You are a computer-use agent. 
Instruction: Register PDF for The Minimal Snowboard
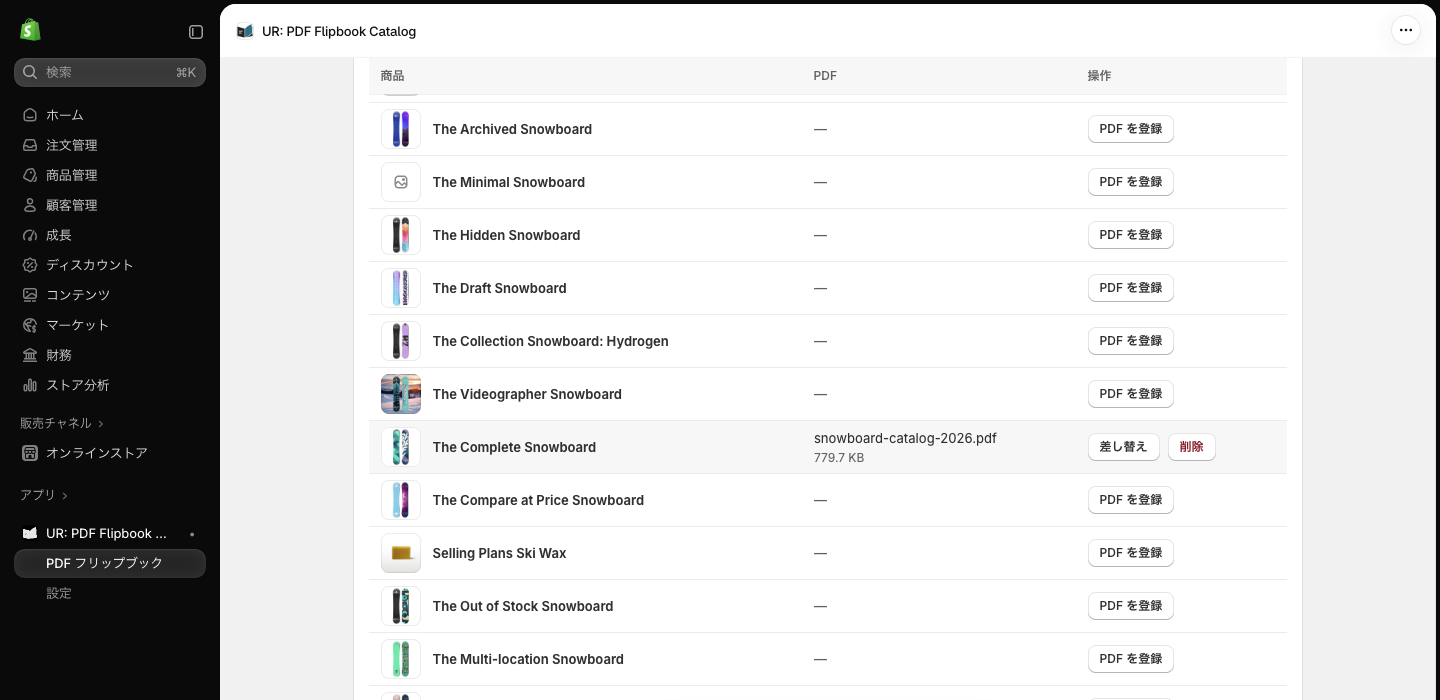coord(1130,182)
